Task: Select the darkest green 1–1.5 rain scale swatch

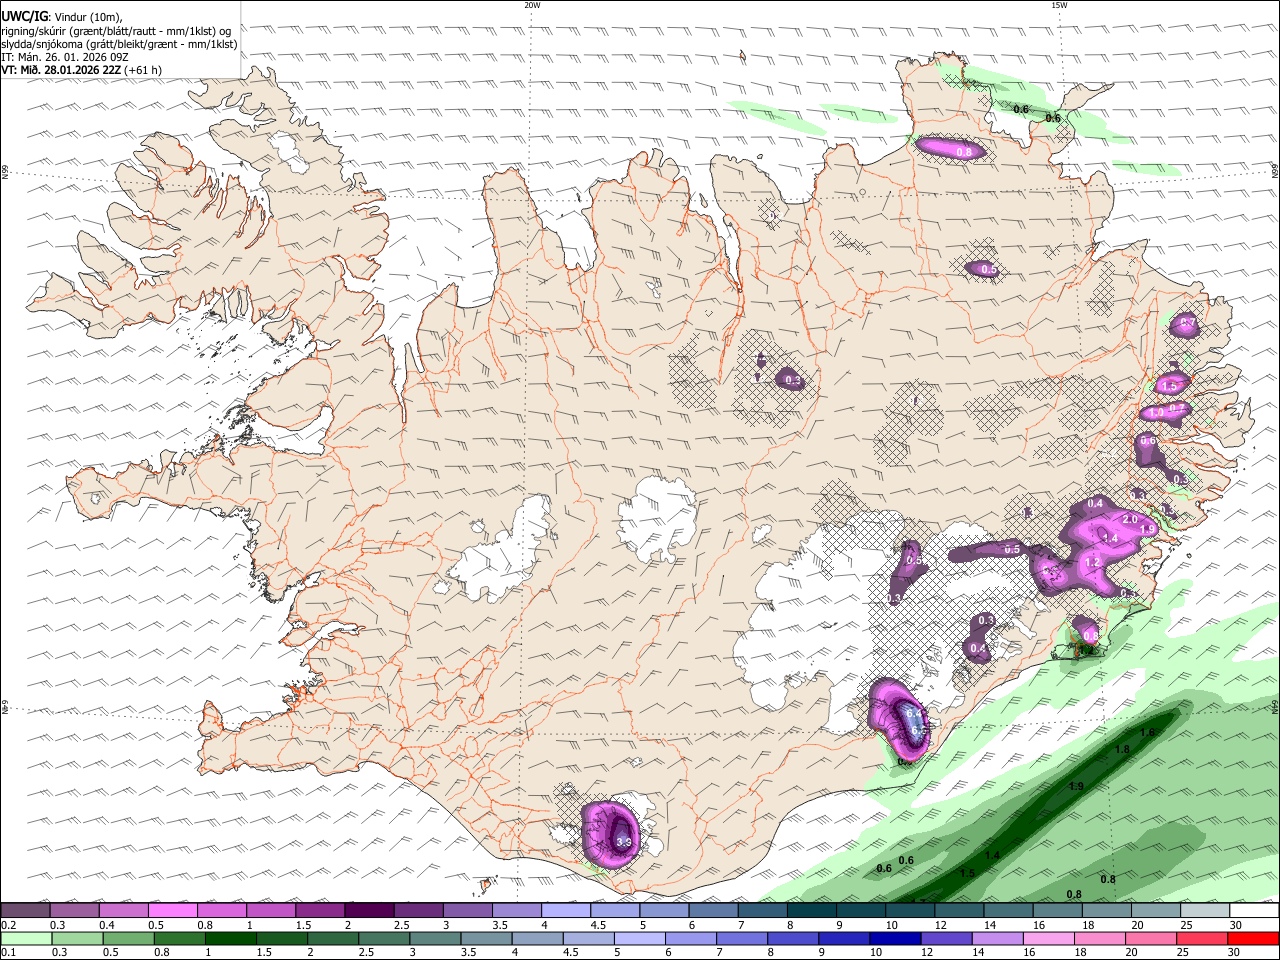Action: [x=230, y=938]
